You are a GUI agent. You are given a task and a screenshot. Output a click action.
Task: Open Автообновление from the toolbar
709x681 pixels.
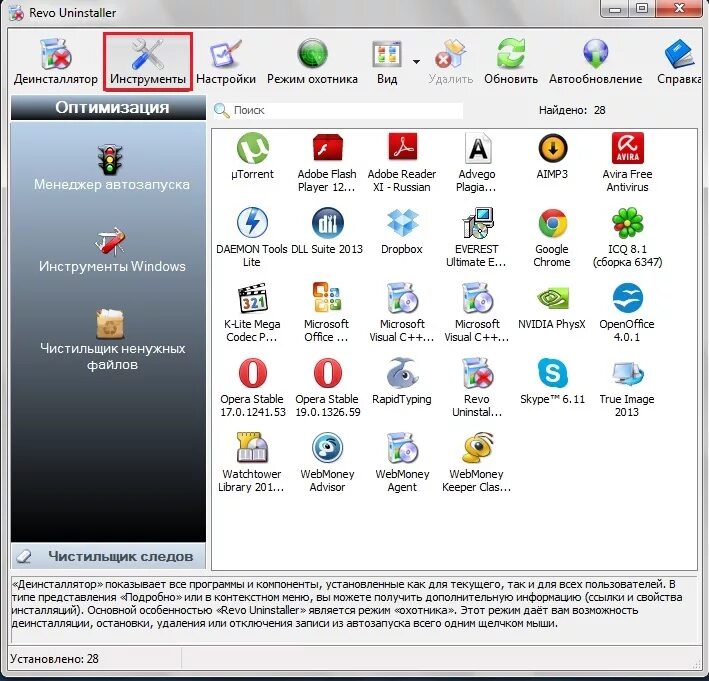(x=596, y=62)
